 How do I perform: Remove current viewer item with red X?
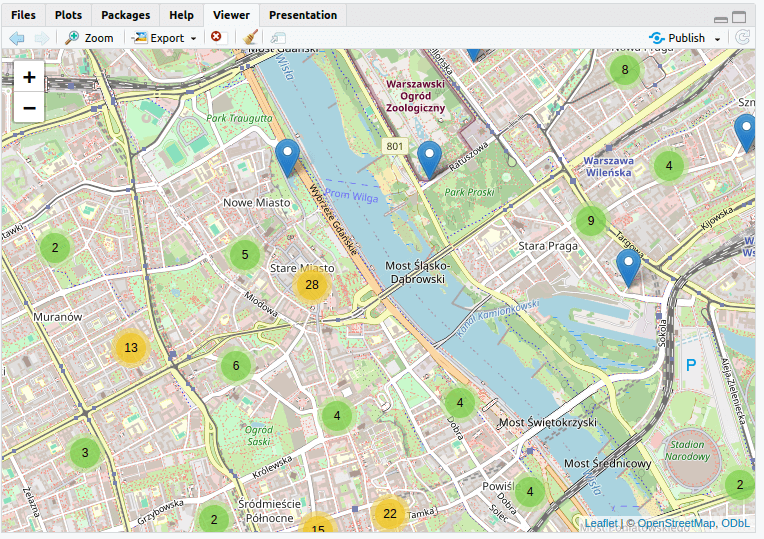(x=216, y=37)
